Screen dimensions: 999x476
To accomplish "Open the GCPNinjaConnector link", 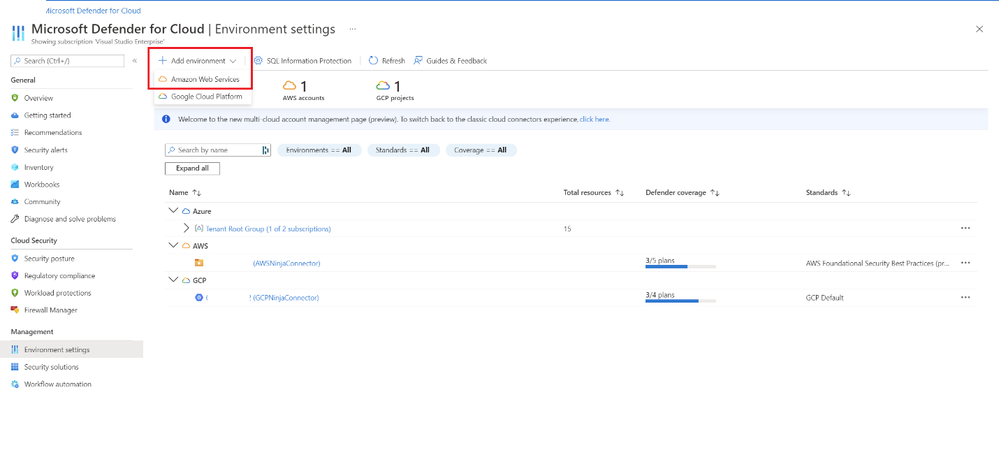I will [x=285, y=298].
